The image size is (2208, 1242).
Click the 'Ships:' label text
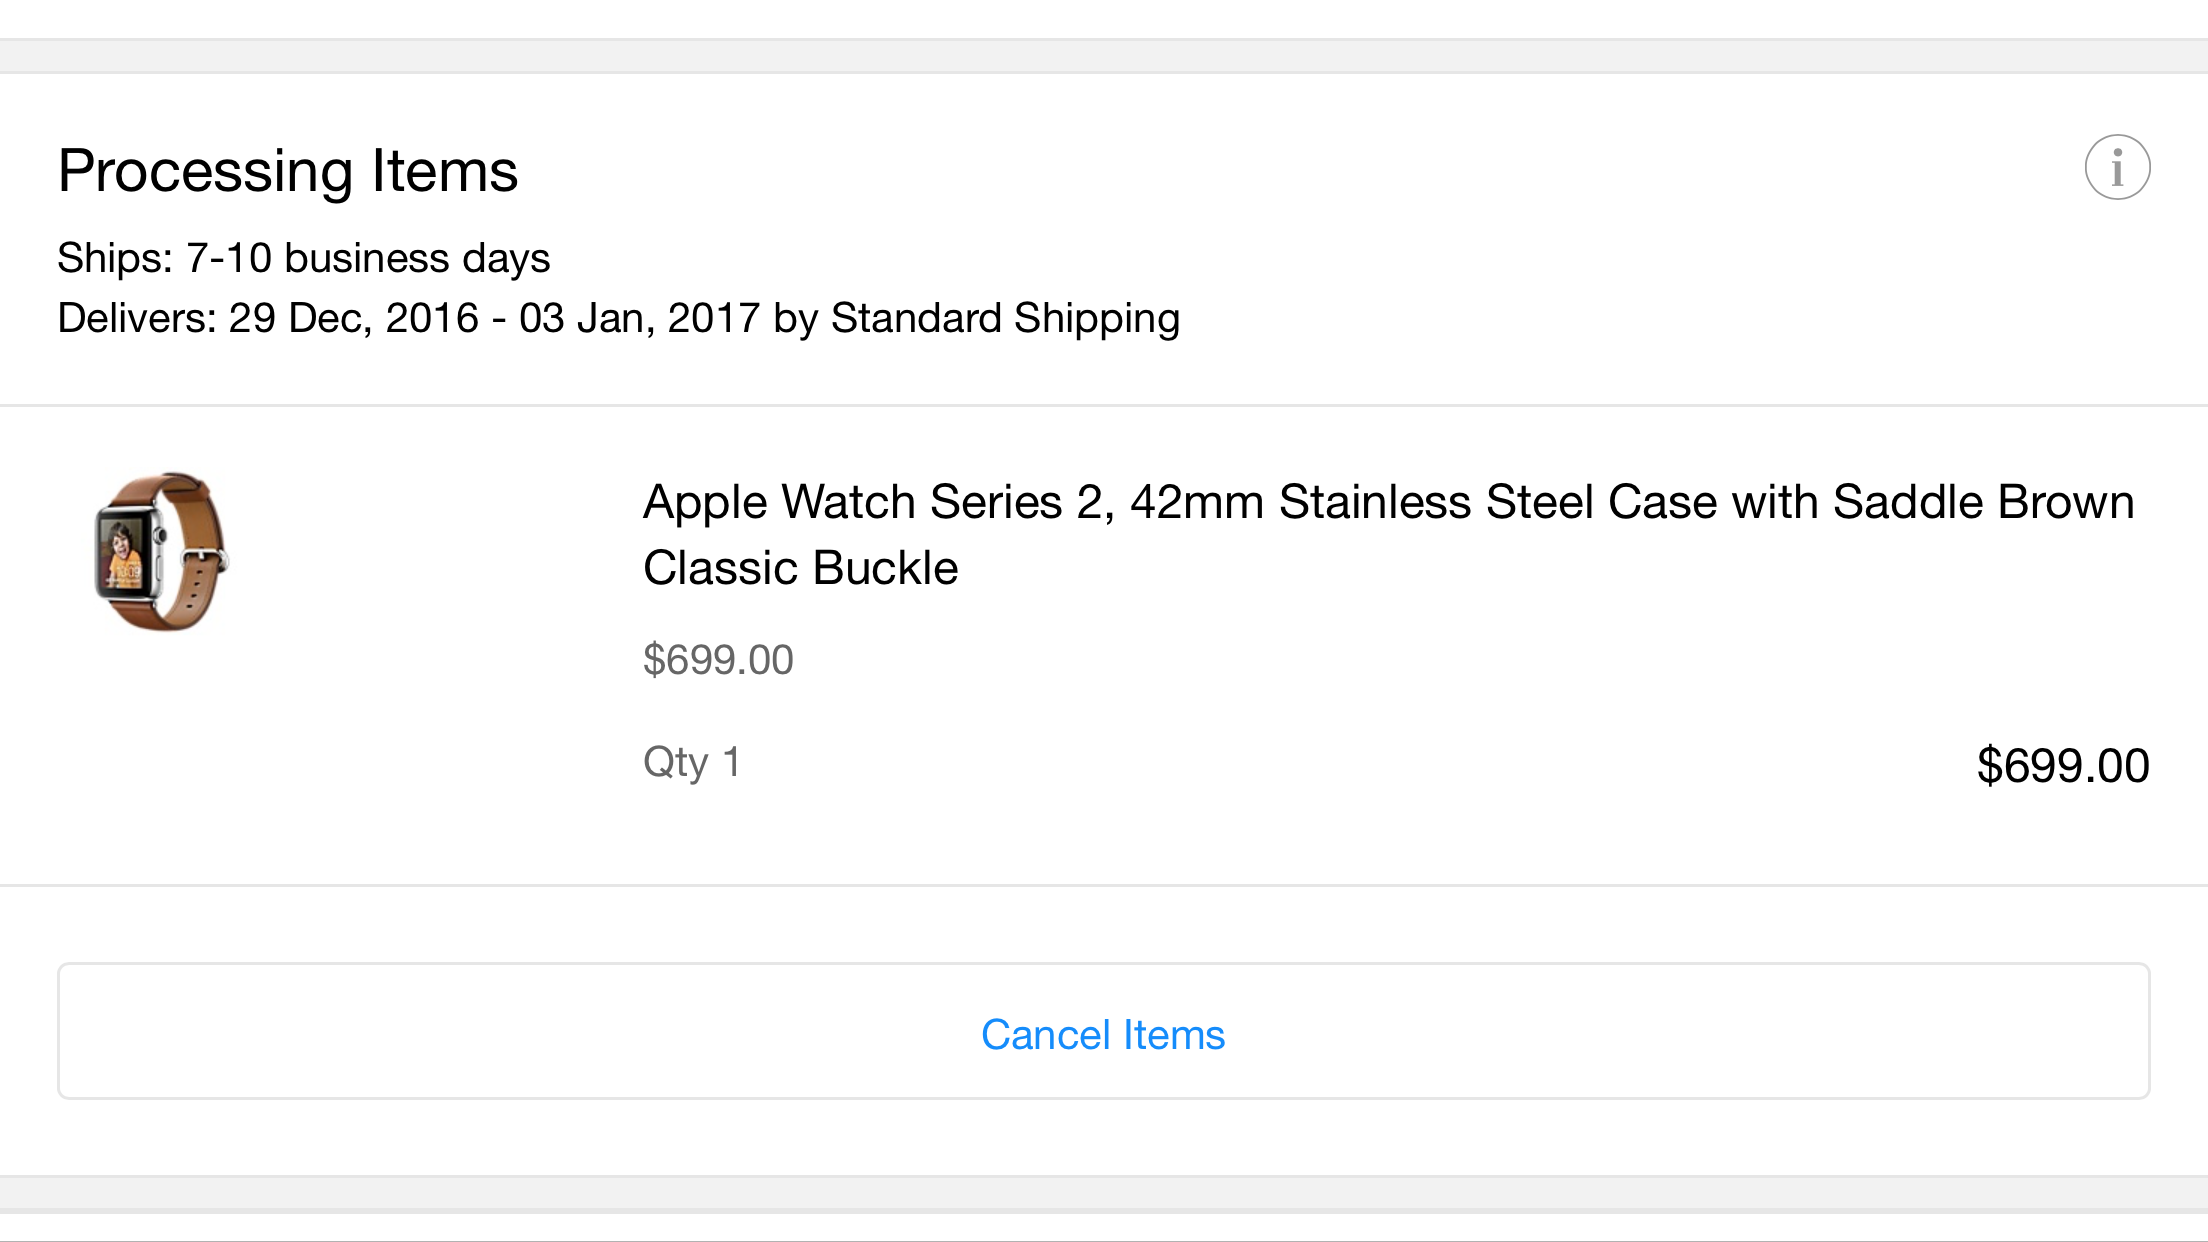click(115, 258)
